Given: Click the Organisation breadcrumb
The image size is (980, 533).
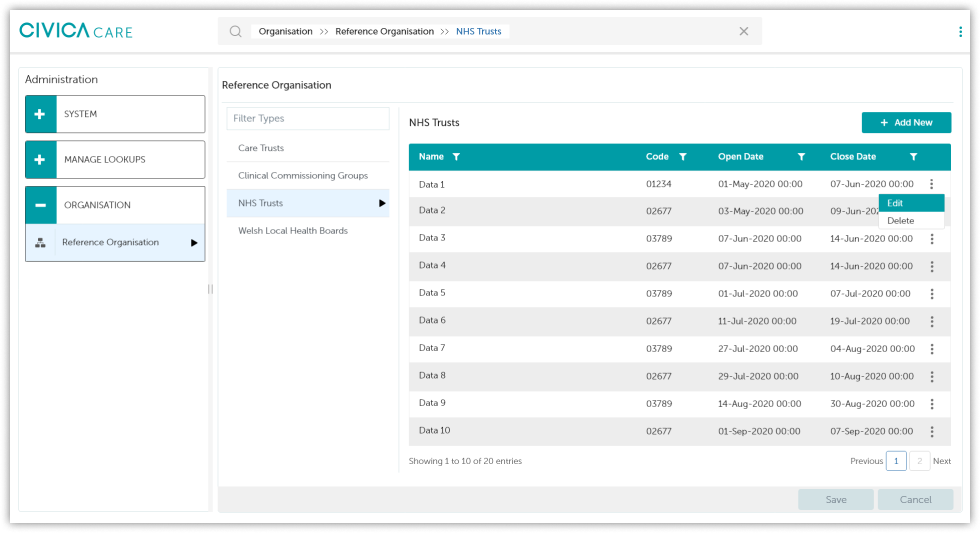Looking at the screenshot, I should pos(286,31).
